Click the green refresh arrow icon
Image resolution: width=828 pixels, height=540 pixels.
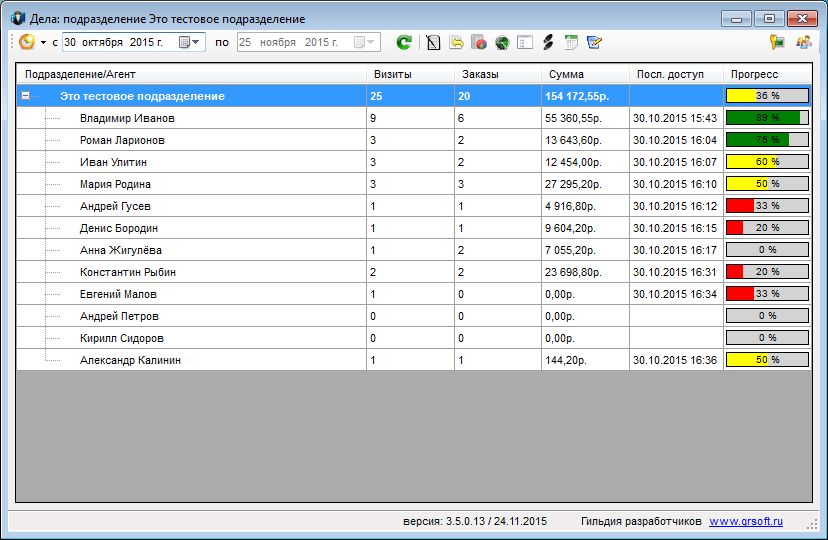tap(404, 42)
